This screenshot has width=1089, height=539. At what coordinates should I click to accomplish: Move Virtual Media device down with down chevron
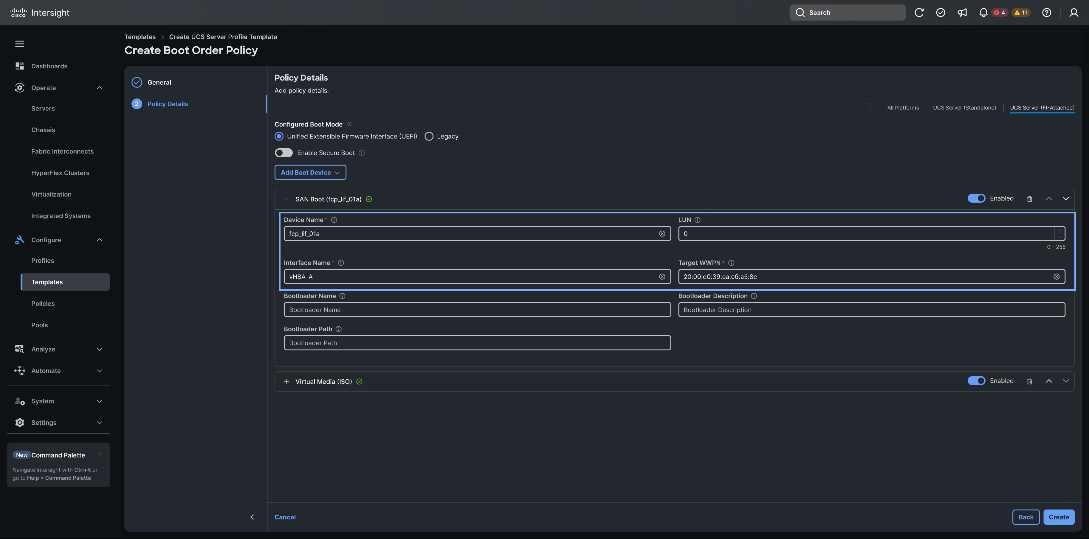pos(1066,381)
